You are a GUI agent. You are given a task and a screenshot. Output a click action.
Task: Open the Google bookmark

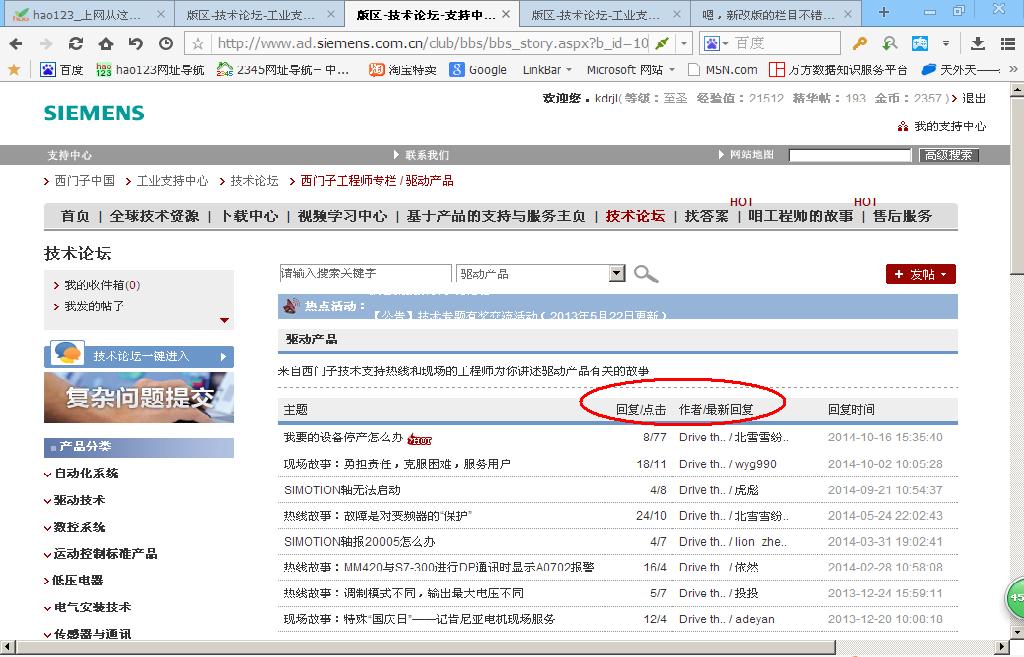[x=478, y=69]
